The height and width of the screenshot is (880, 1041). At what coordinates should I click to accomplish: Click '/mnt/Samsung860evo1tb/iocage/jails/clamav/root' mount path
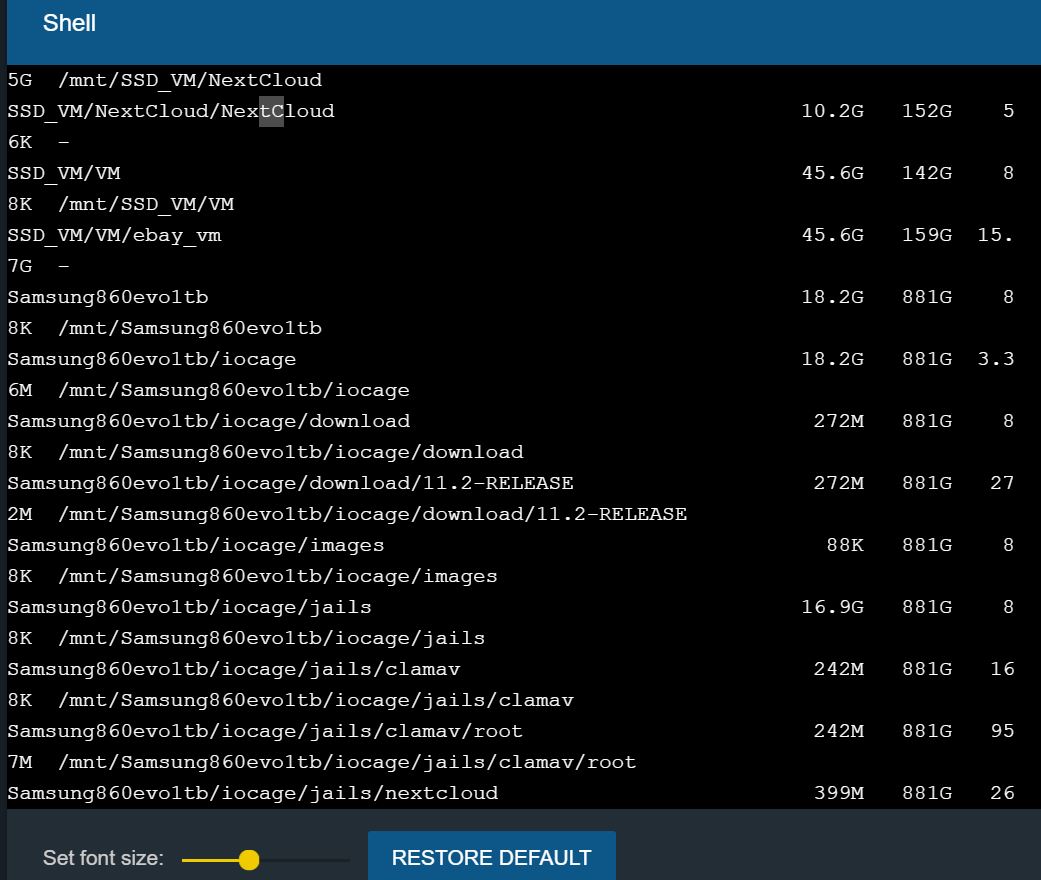[x=347, y=762]
